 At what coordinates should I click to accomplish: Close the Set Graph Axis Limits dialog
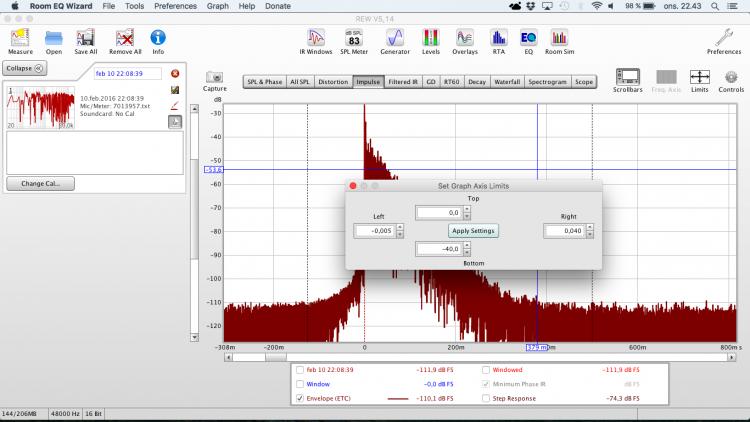353,186
